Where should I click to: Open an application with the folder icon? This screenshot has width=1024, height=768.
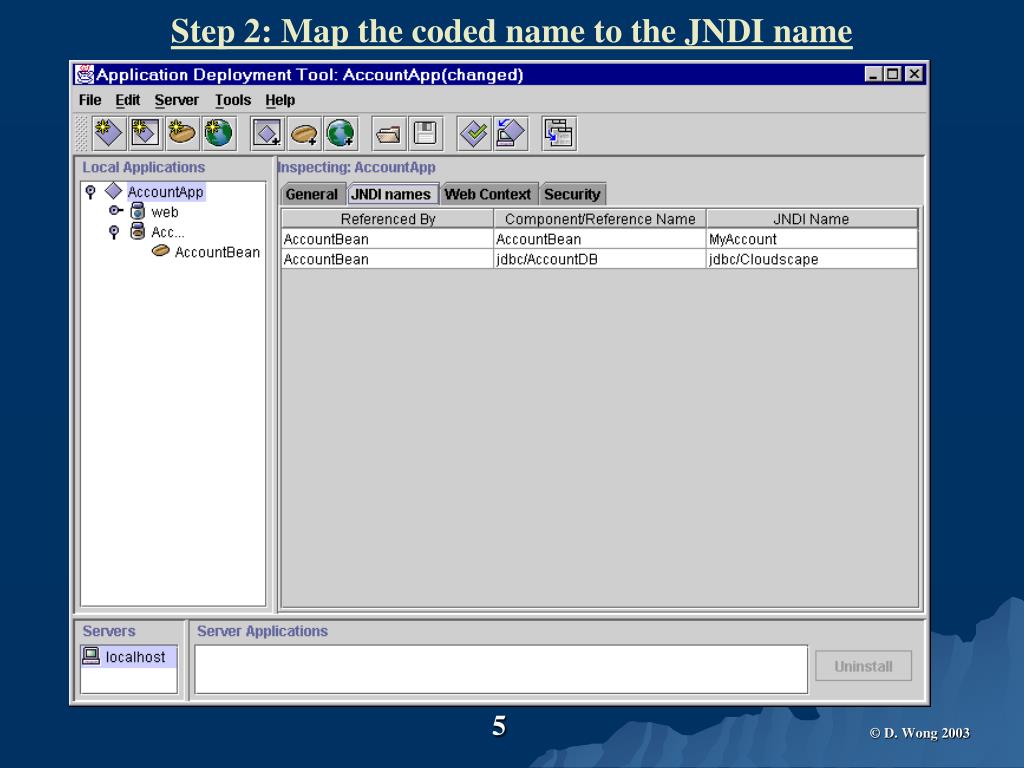point(390,132)
